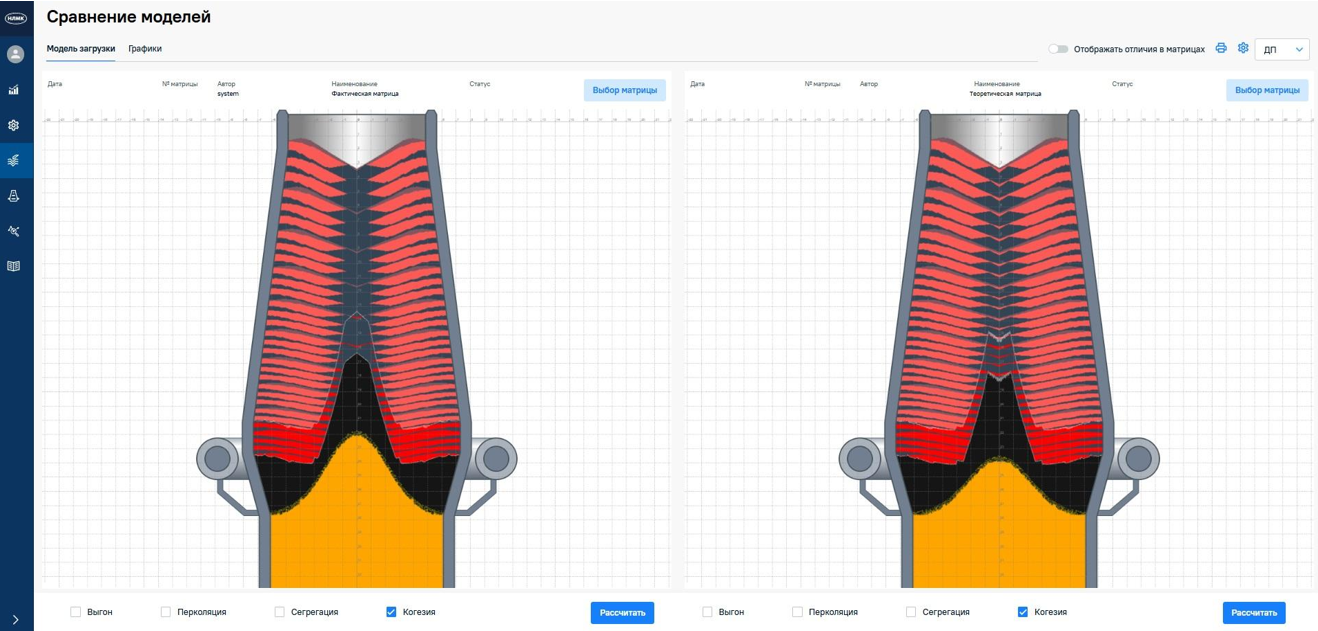Viewport: 1318px width, 631px height.
Task: Uncheck the left panel 'Когезия' checkbox
Action: pos(391,612)
